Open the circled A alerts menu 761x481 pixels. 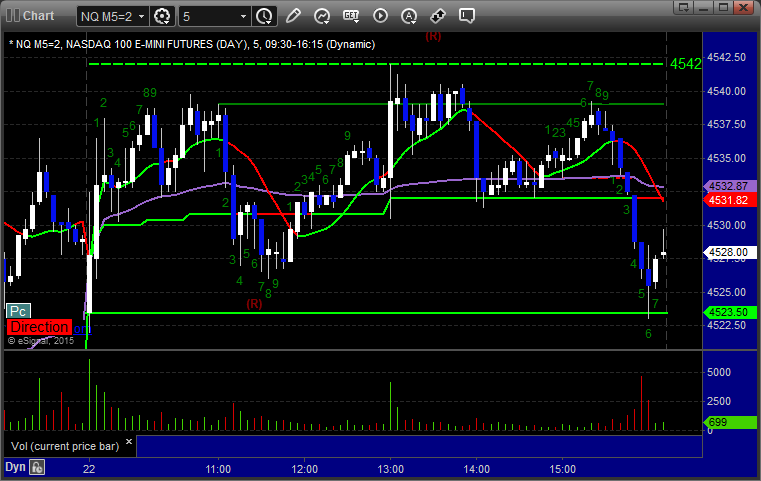409,16
